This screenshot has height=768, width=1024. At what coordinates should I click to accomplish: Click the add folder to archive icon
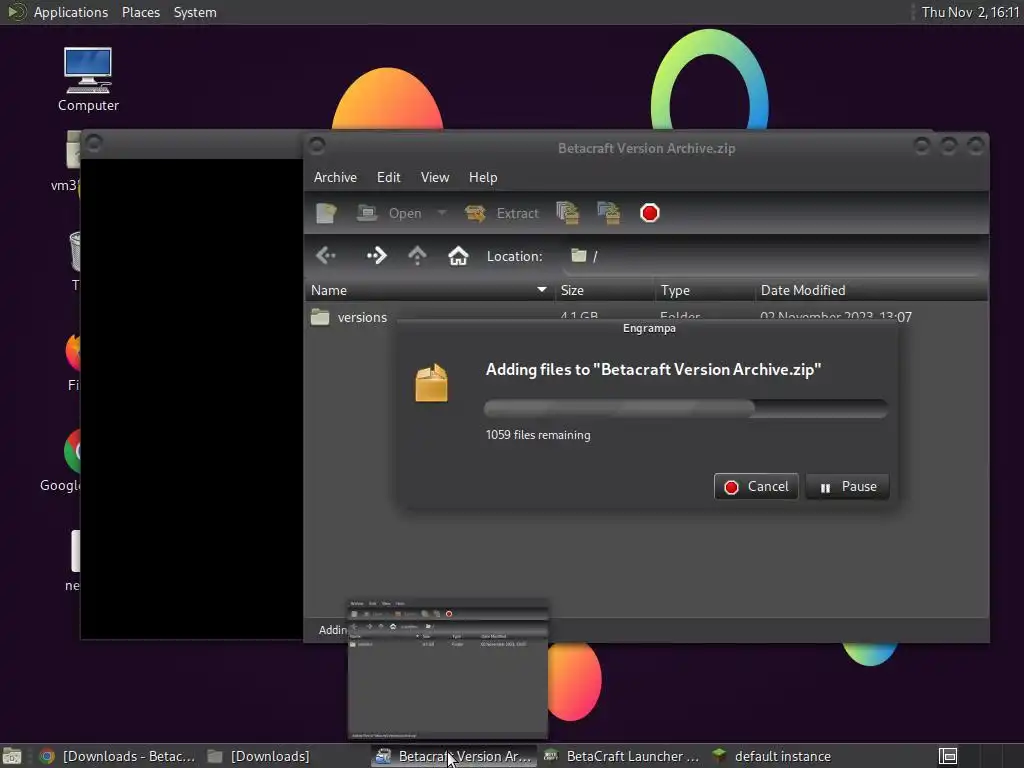click(609, 213)
